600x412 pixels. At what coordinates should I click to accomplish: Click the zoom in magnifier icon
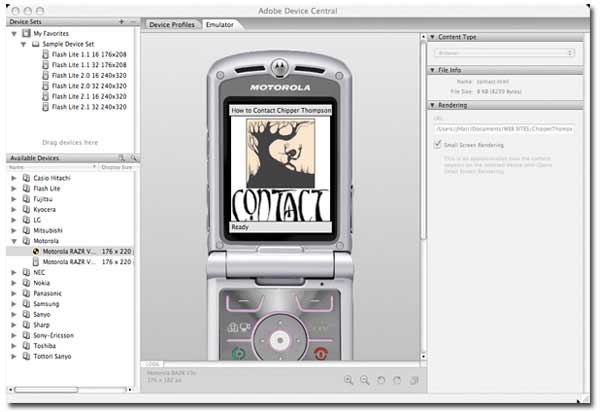click(349, 380)
